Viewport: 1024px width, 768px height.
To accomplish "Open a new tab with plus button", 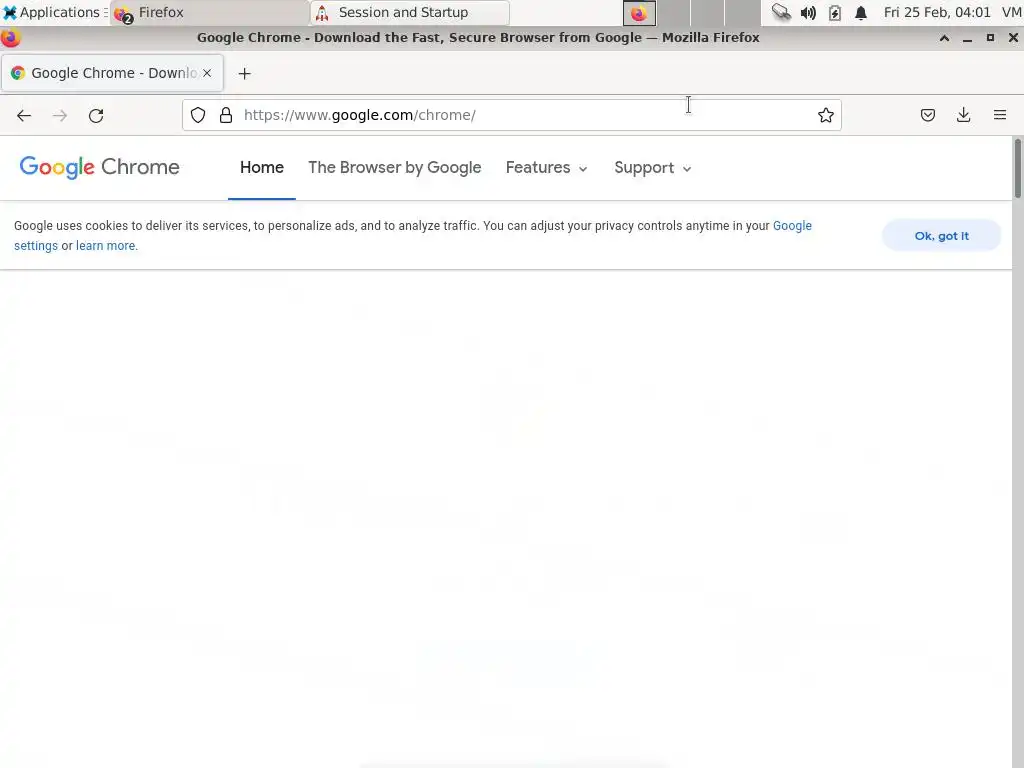I will click(x=244, y=73).
